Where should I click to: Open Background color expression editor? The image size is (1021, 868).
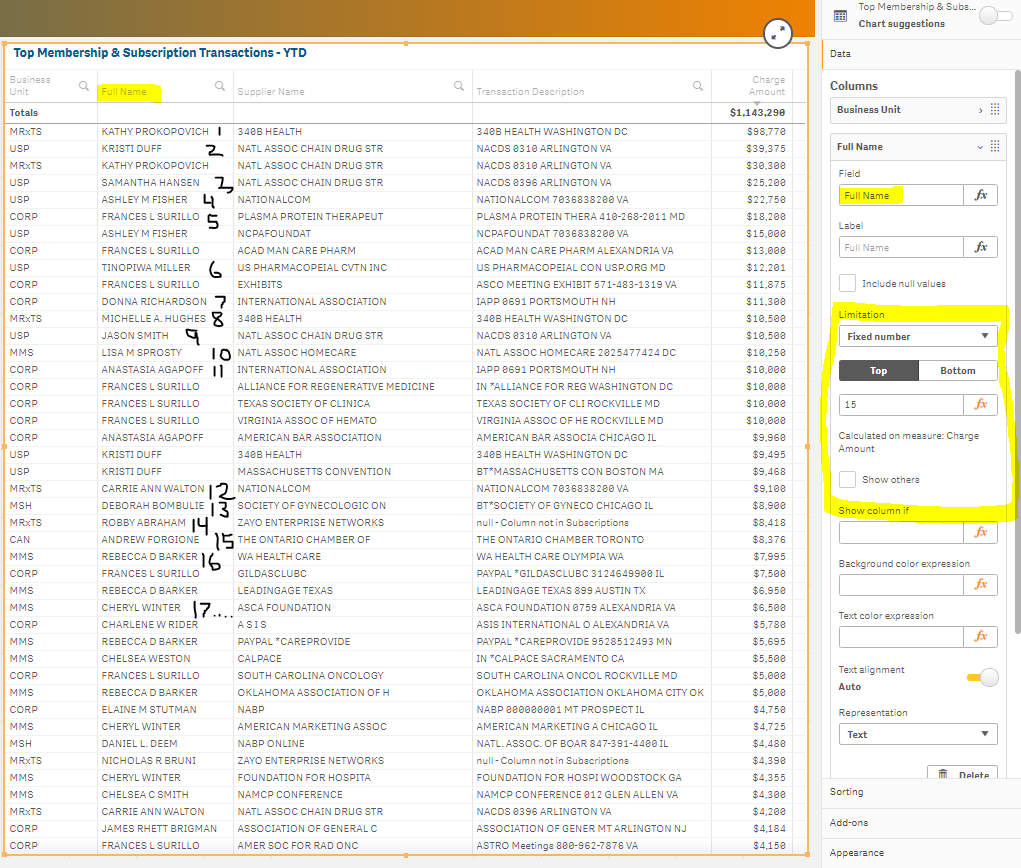[978, 584]
